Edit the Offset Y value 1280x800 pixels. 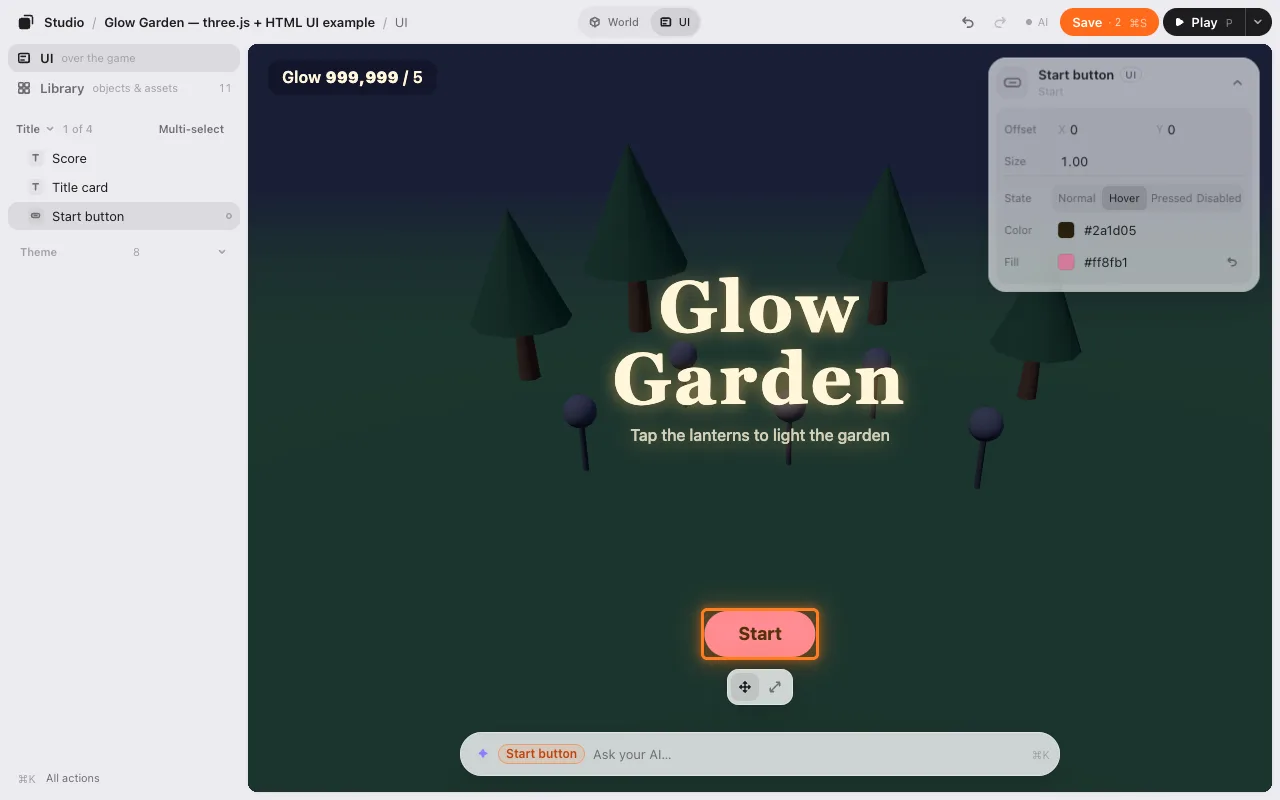click(x=1198, y=129)
